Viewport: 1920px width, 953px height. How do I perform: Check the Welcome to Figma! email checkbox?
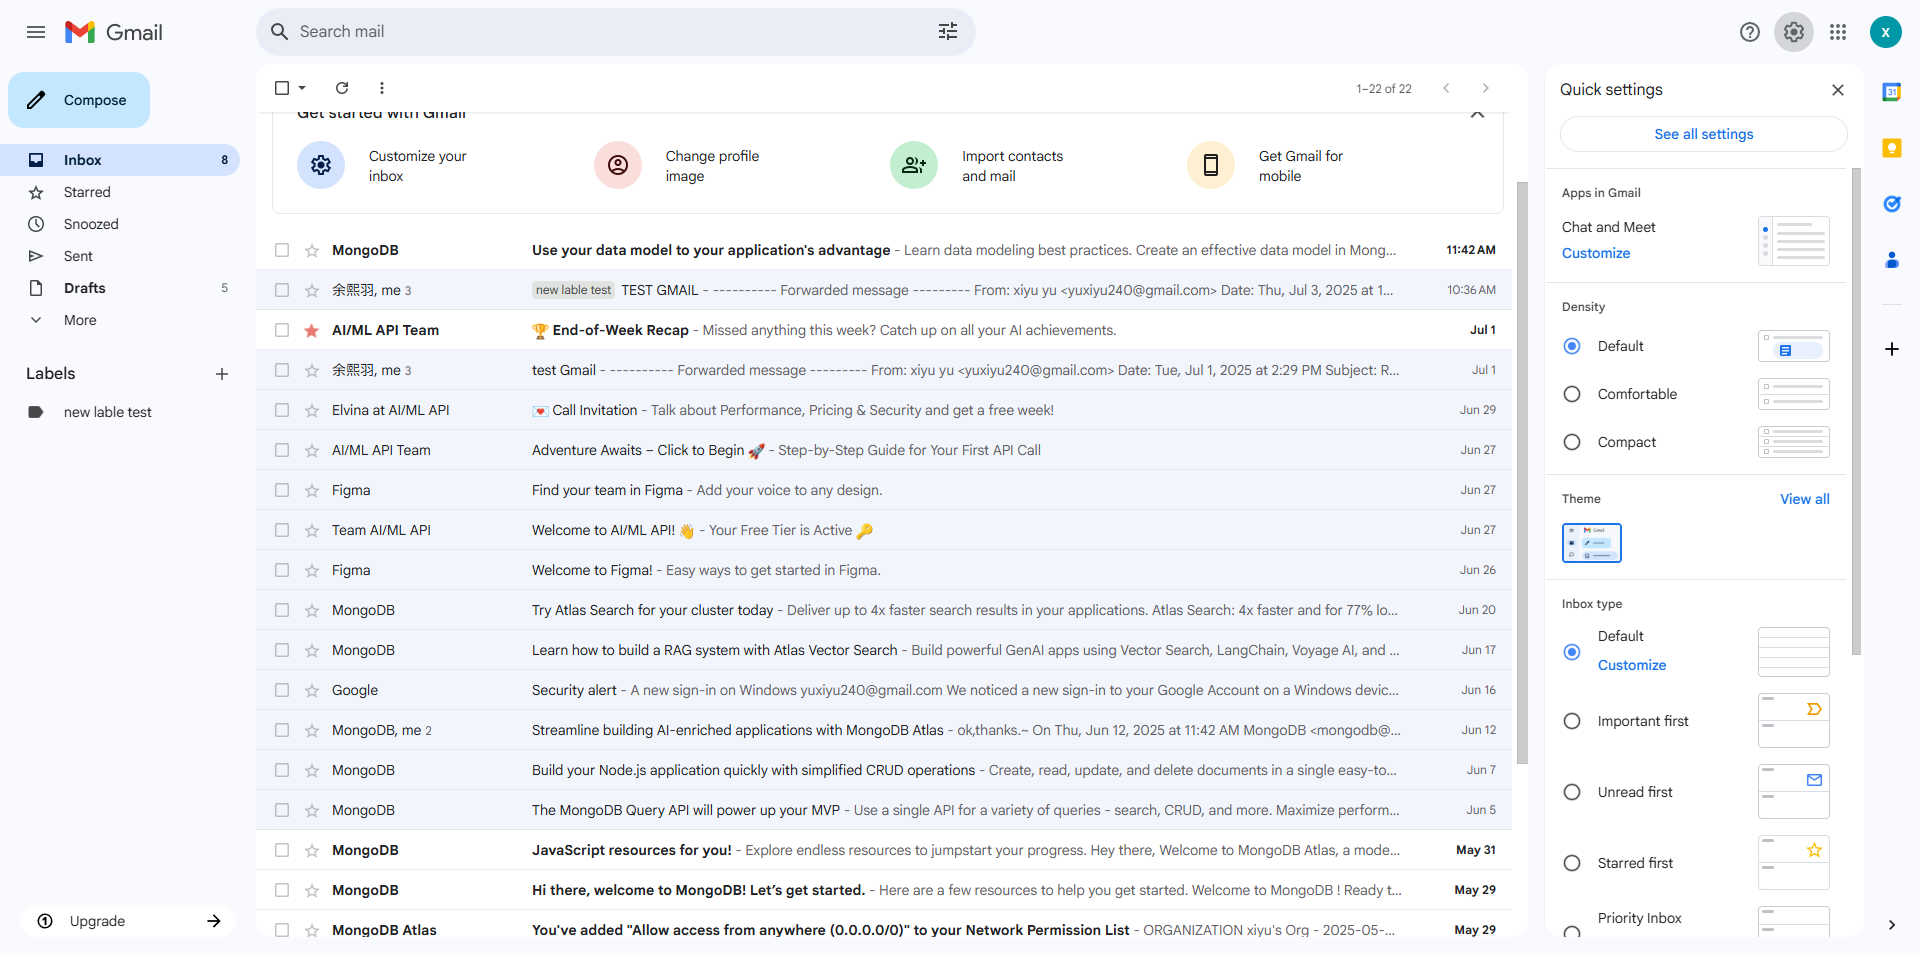coord(282,570)
